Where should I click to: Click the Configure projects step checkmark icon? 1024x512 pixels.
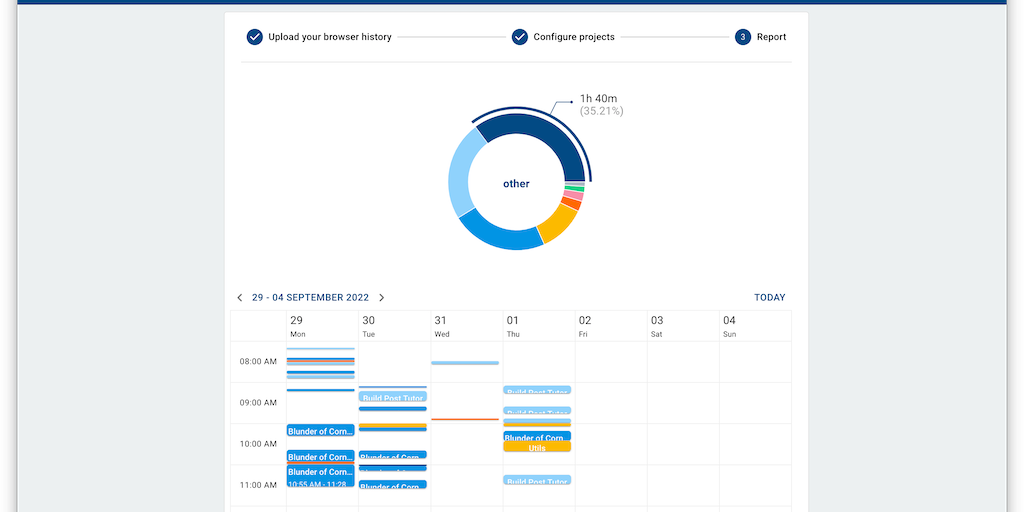(520, 37)
